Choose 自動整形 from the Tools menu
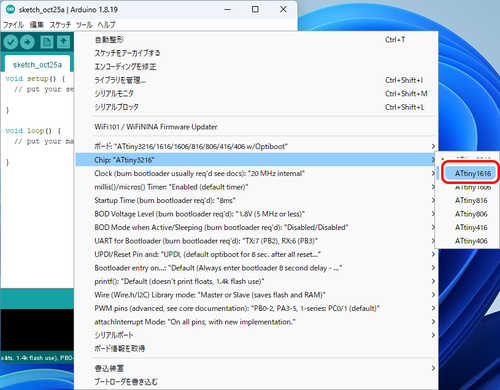 (x=256, y=40)
